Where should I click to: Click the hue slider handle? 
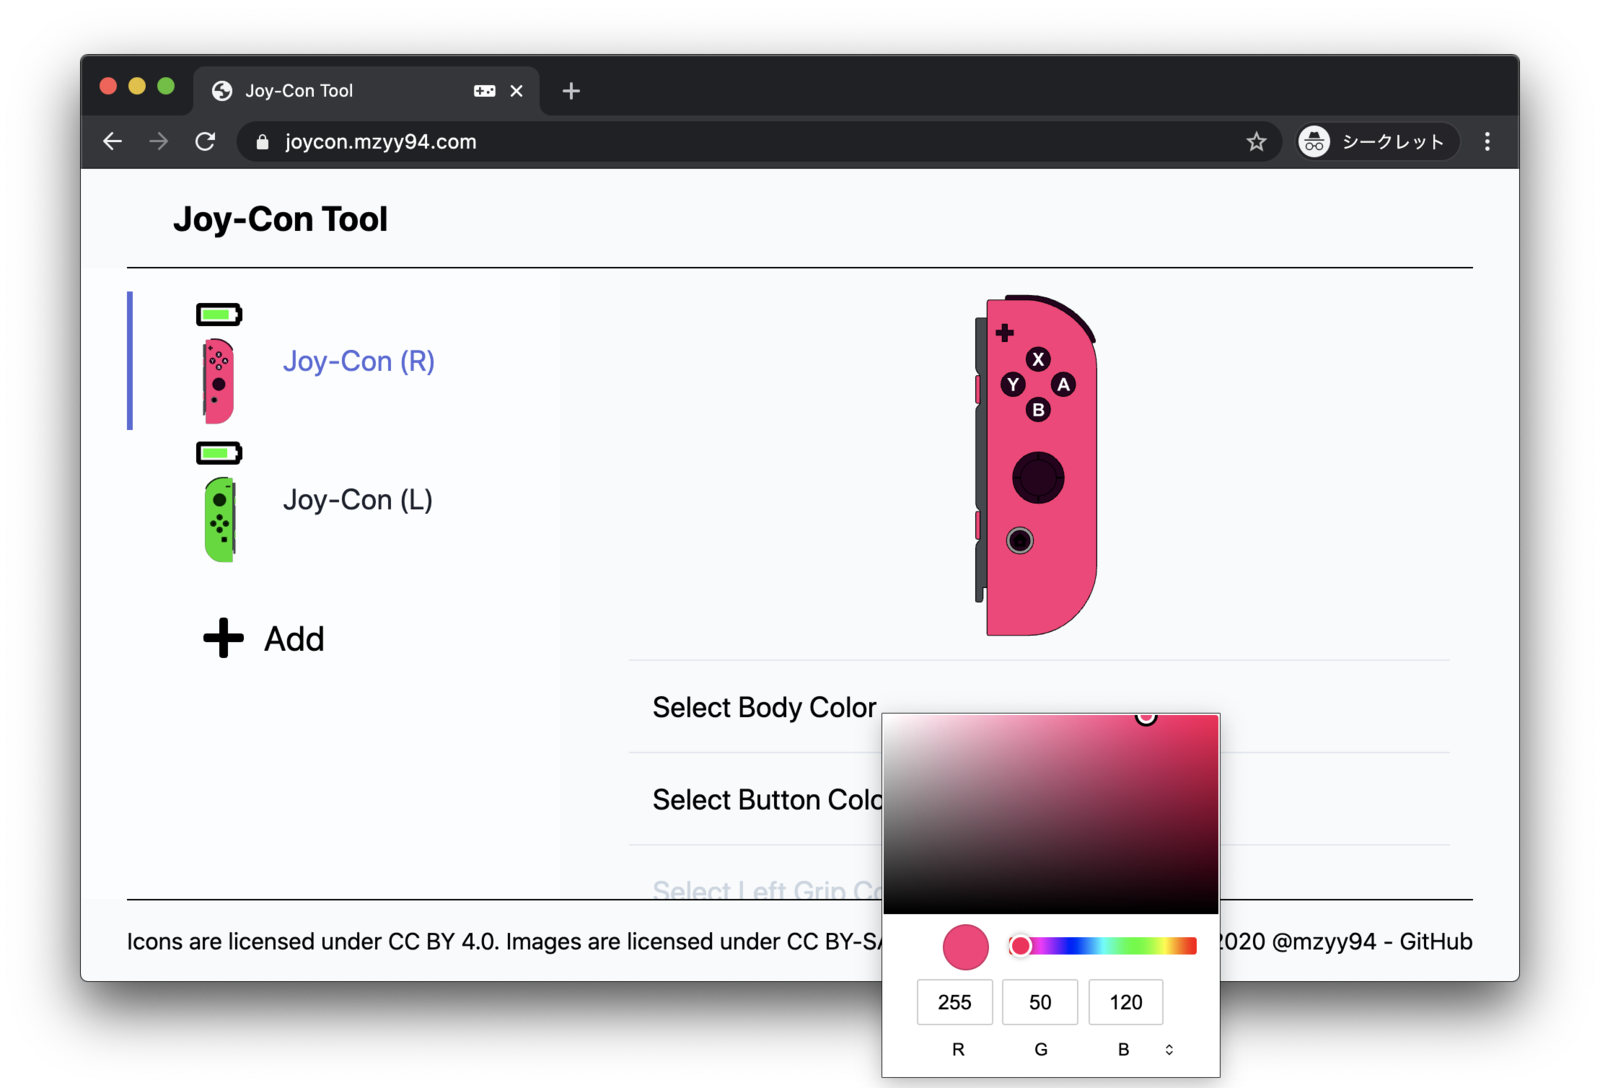(1020, 946)
